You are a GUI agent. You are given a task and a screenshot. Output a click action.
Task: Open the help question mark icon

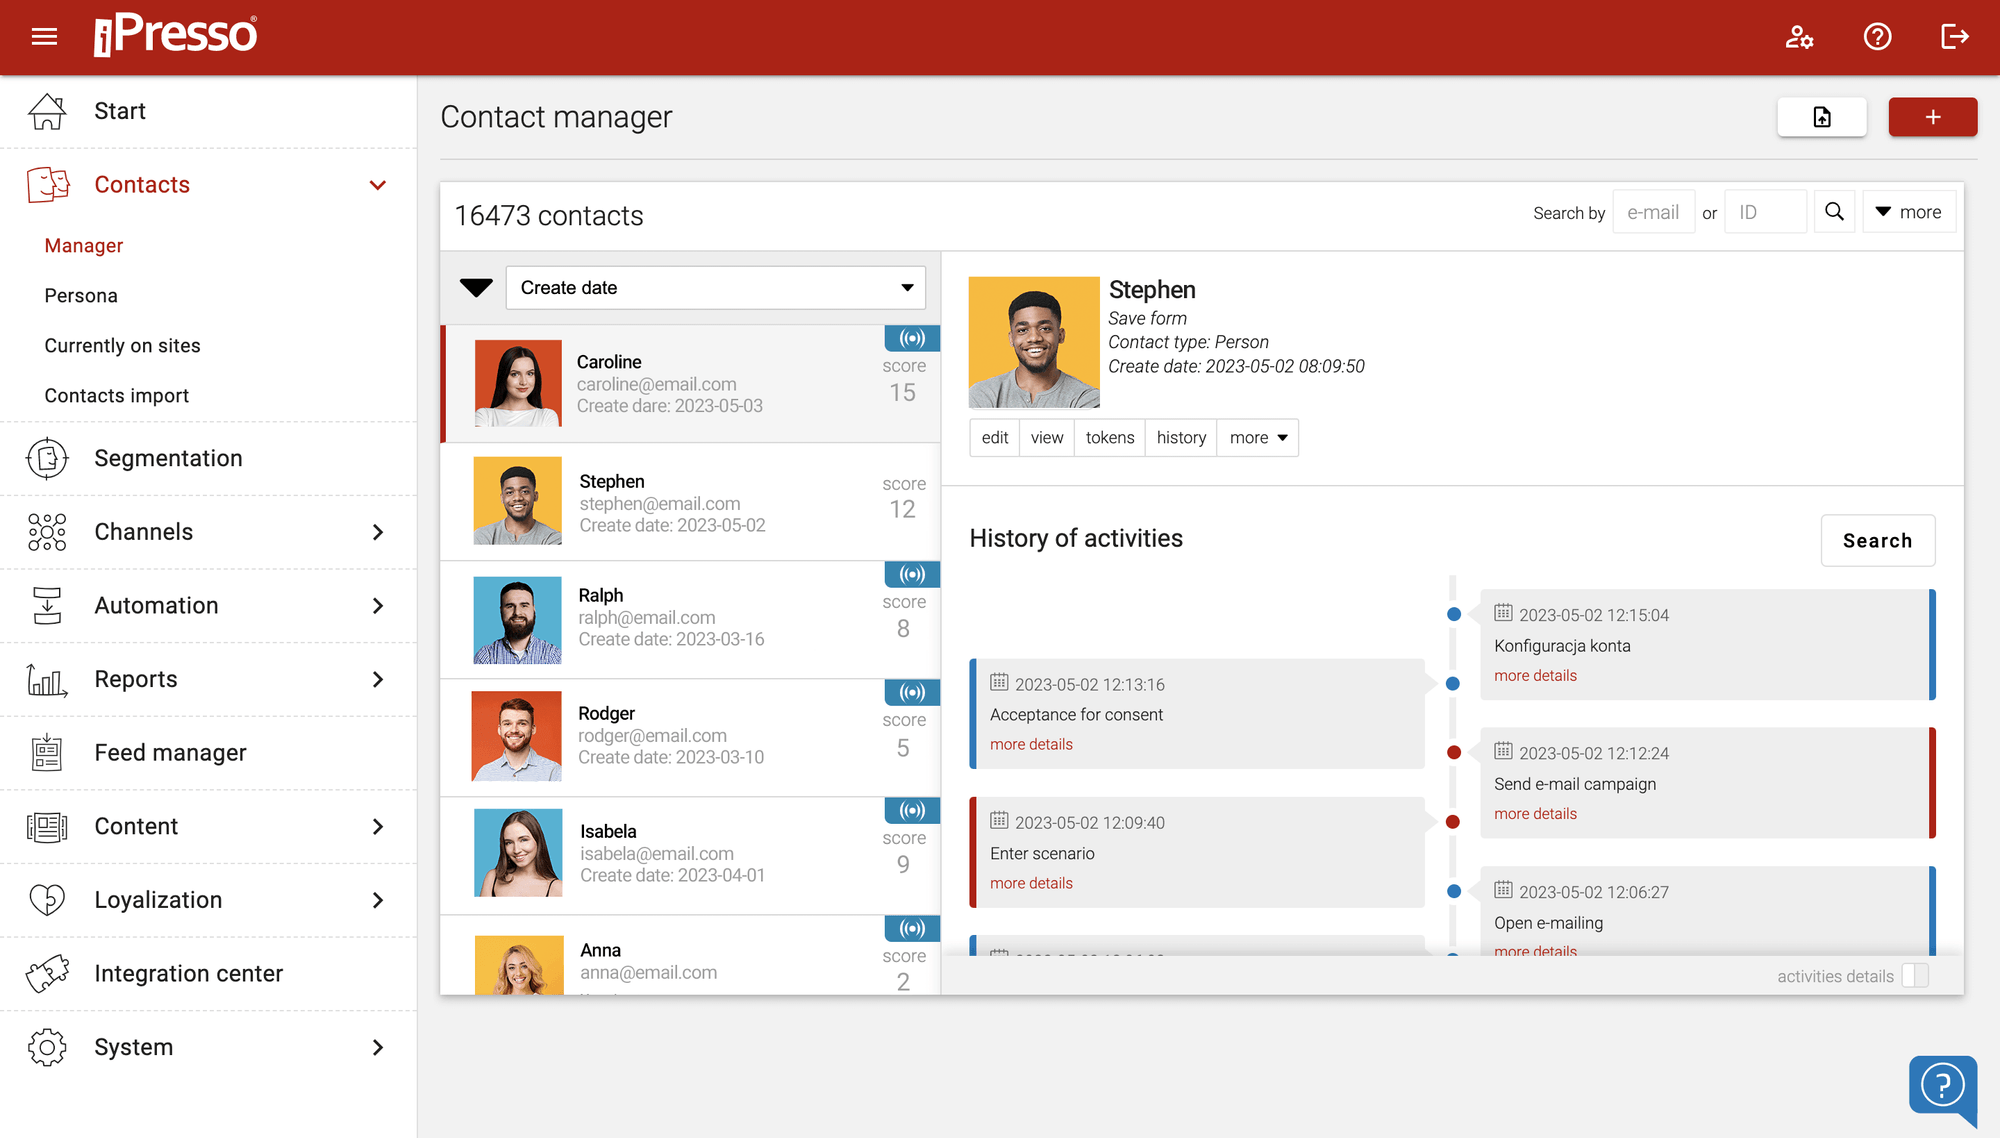coord(1878,37)
